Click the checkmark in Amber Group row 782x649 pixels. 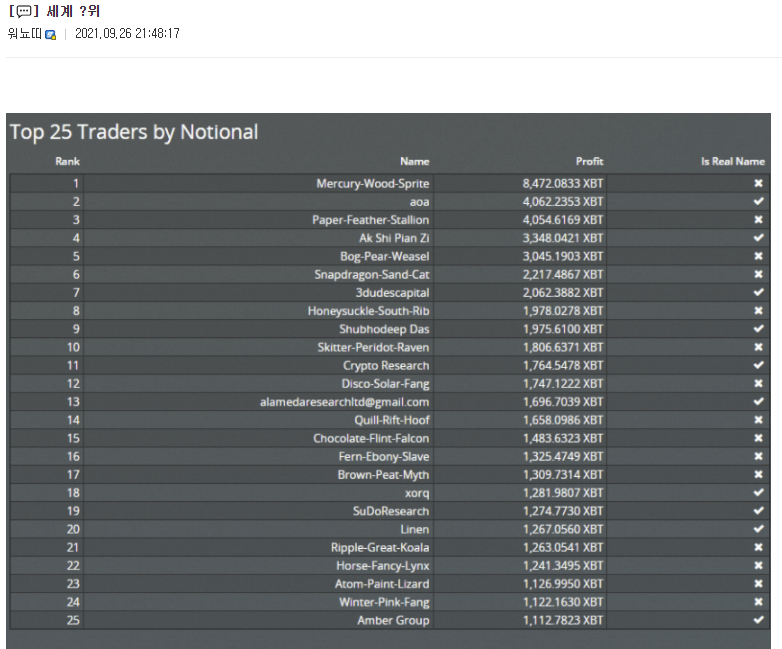pyautogui.click(x=758, y=620)
